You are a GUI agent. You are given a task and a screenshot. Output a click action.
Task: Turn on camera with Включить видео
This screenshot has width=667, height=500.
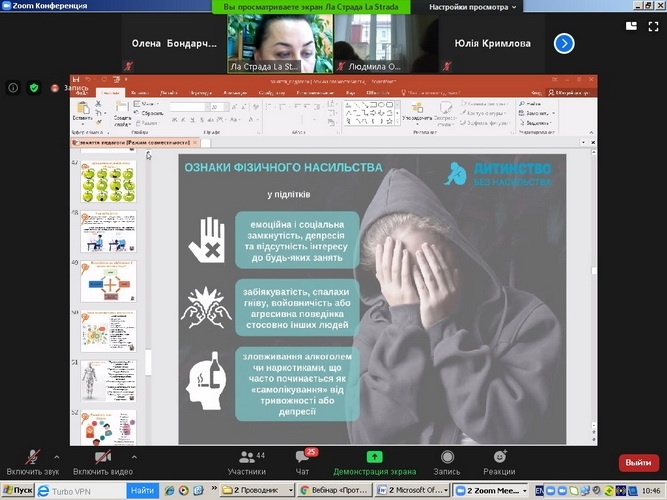coord(103,457)
